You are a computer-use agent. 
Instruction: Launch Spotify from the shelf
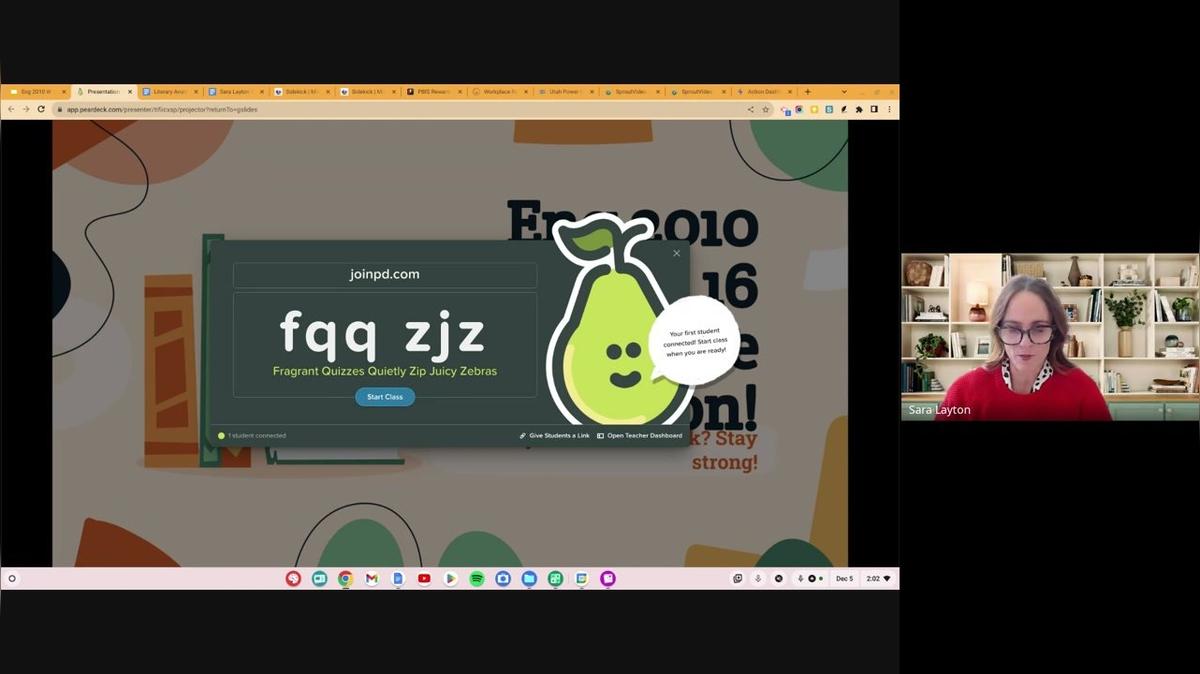coord(477,579)
